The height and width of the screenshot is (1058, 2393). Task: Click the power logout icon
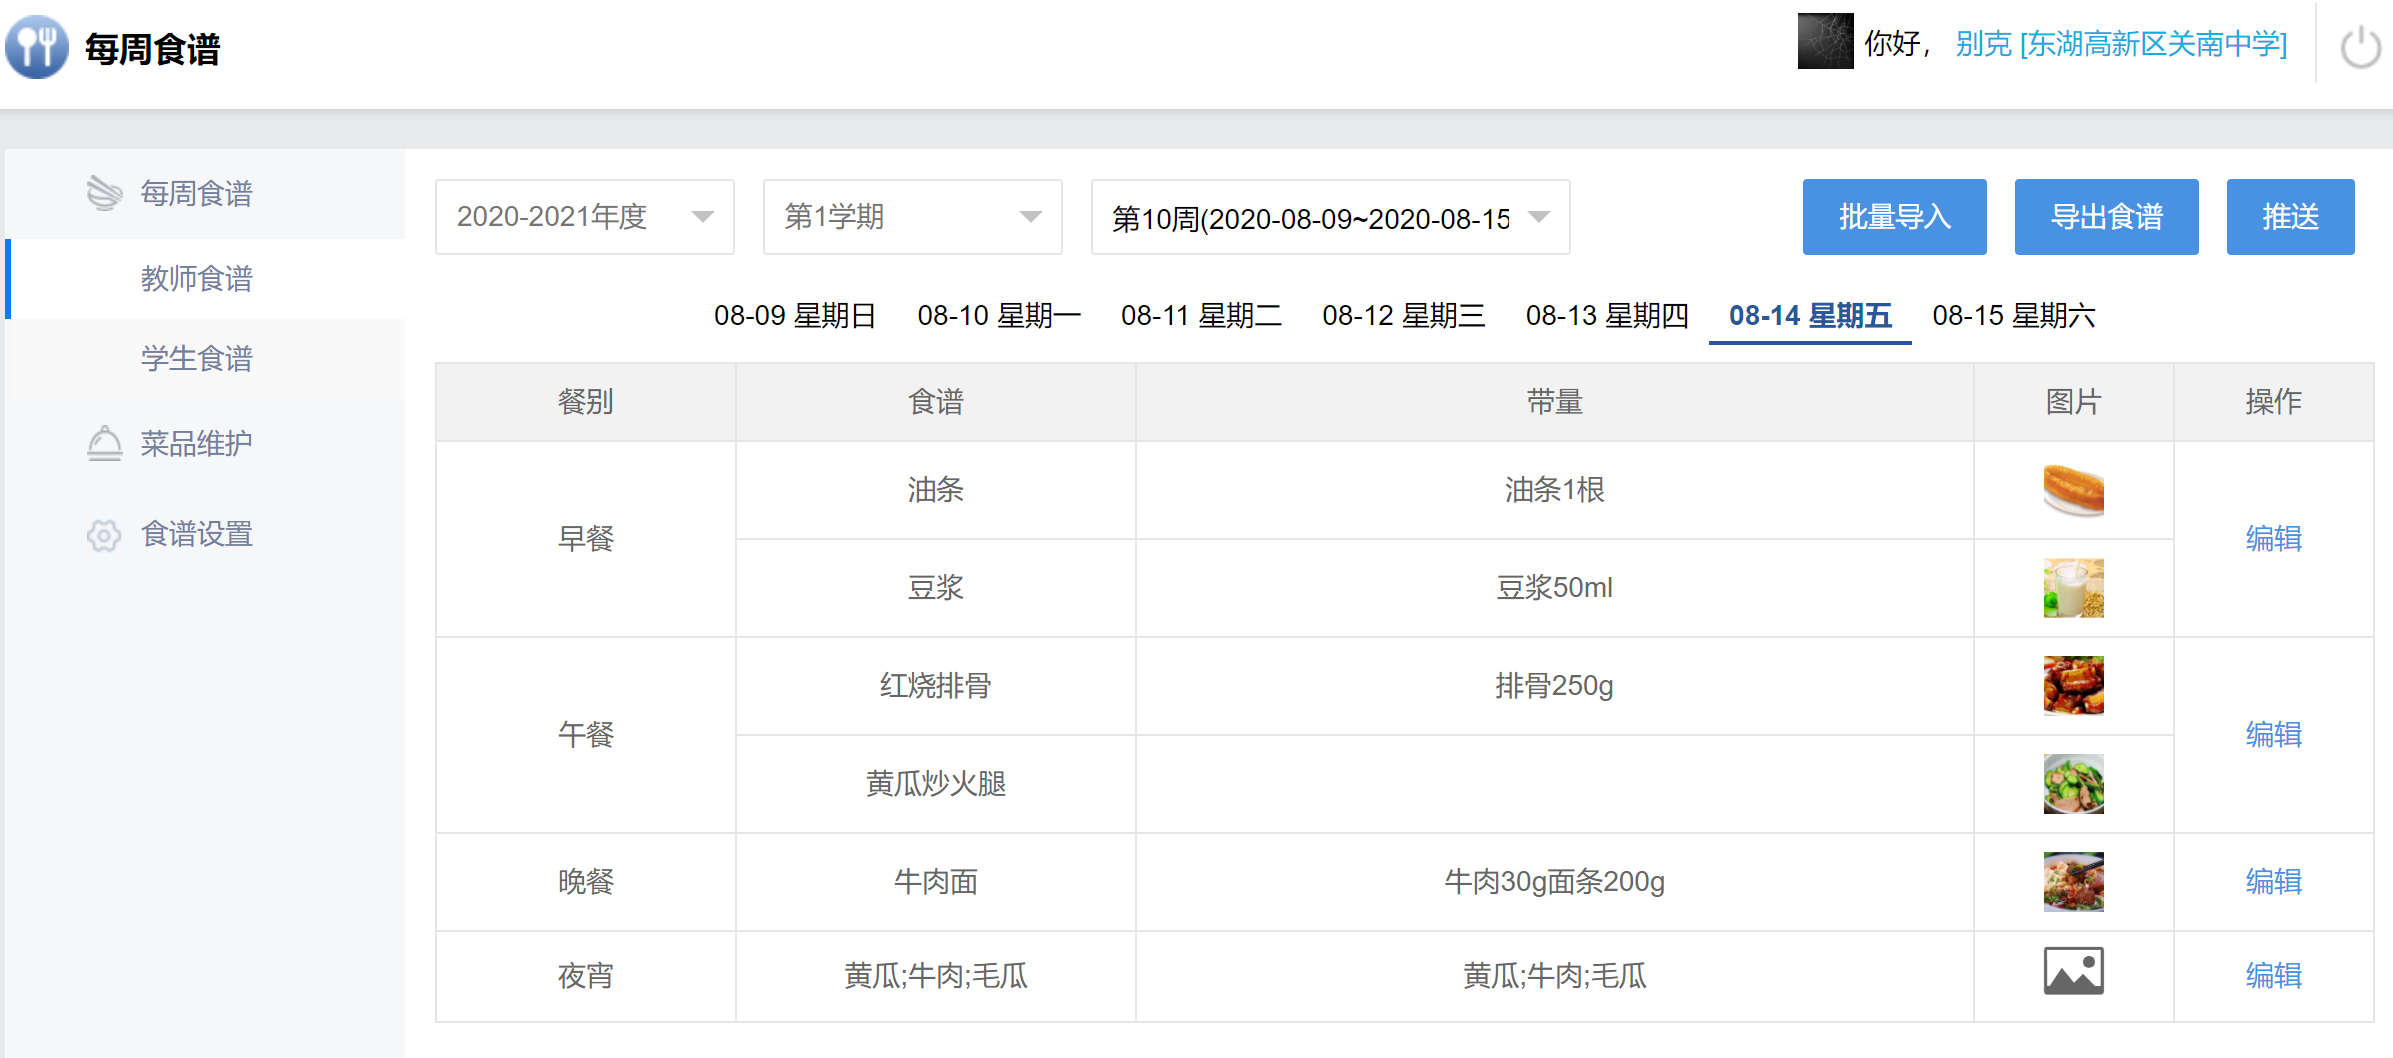(2360, 47)
